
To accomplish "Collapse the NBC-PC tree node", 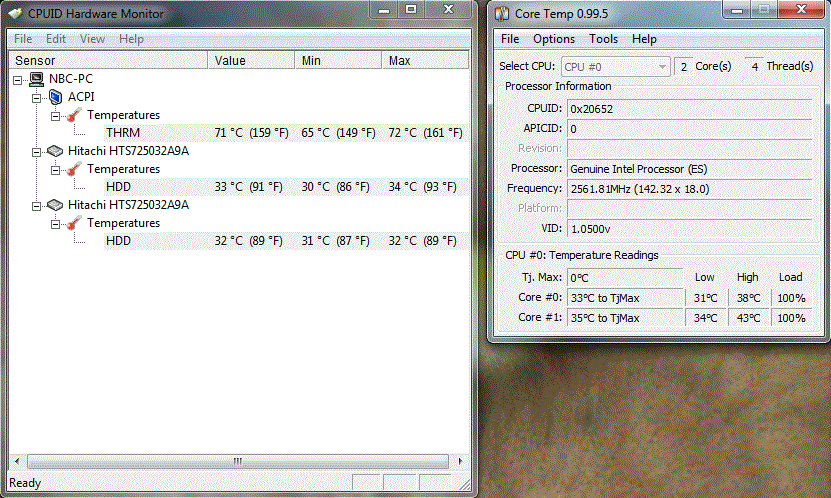I will click(x=17, y=80).
